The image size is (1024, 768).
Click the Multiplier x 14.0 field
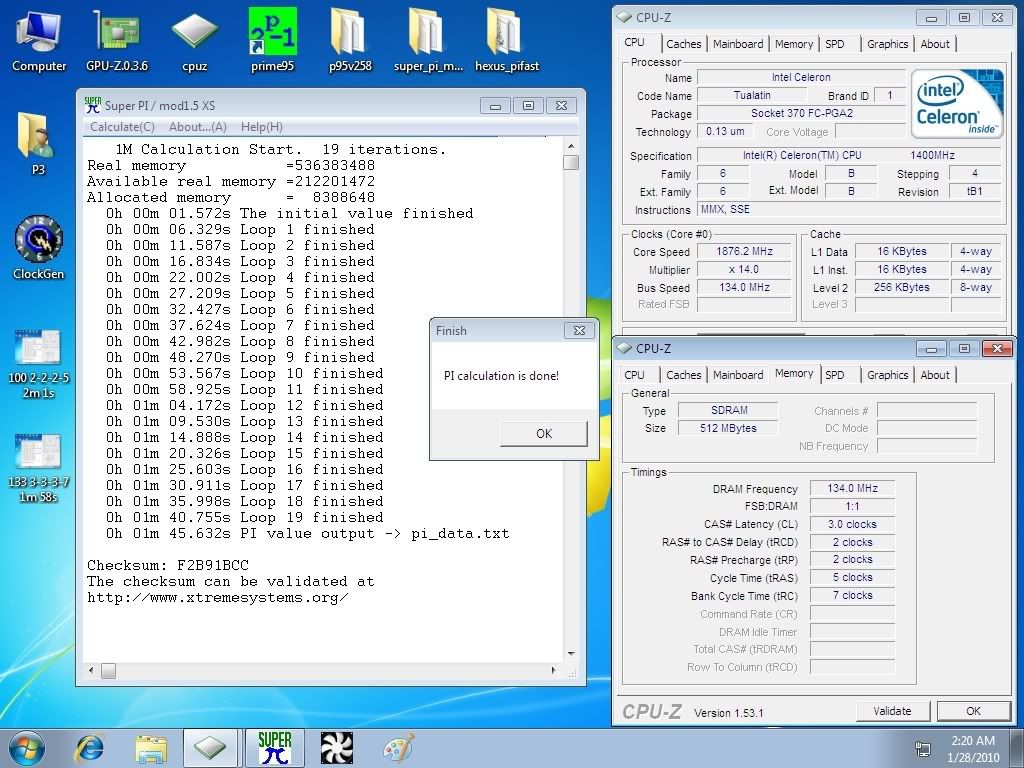744,269
